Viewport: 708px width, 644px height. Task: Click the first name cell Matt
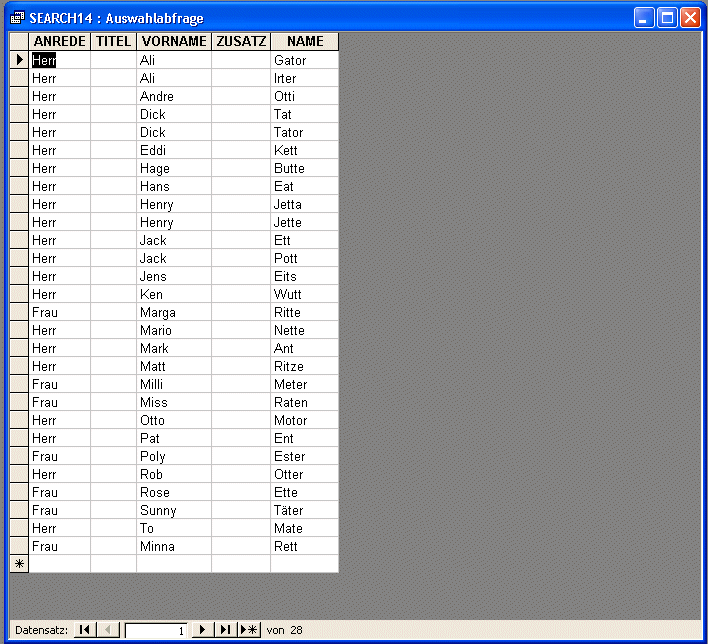tap(174, 366)
